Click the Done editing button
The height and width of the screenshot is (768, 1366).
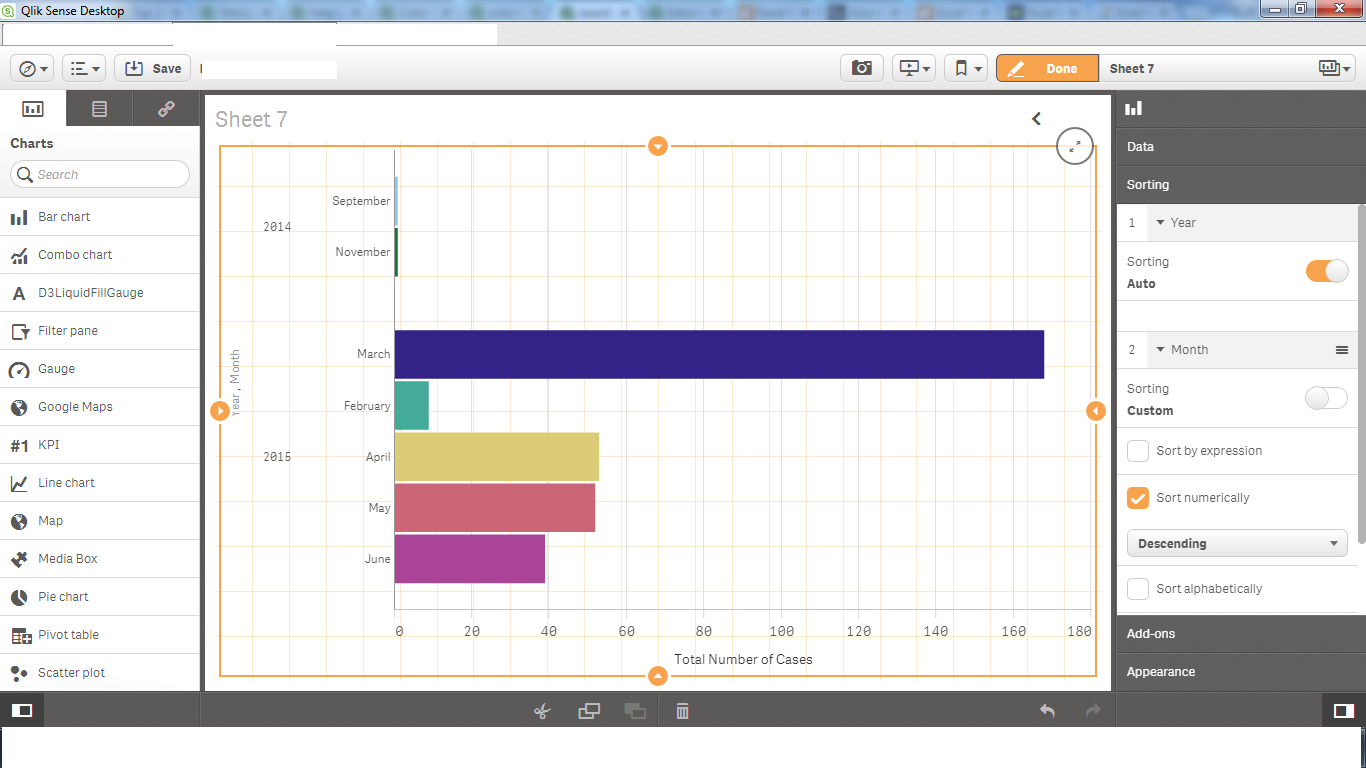[1047, 68]
